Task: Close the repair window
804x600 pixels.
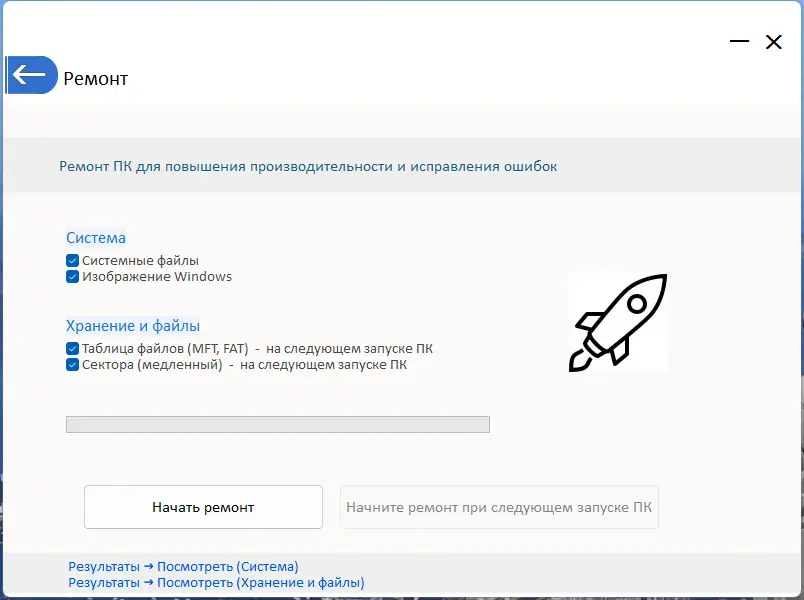Action: (x=774, y=42)
